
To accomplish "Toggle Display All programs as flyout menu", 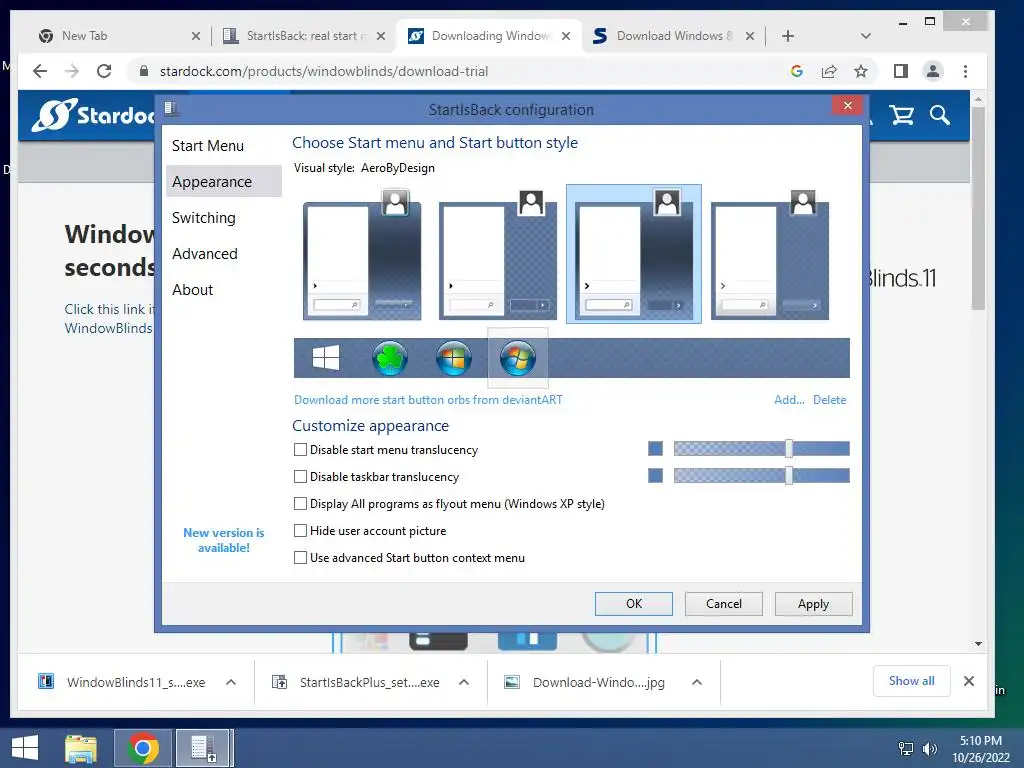I will click(x=300, y=504).
